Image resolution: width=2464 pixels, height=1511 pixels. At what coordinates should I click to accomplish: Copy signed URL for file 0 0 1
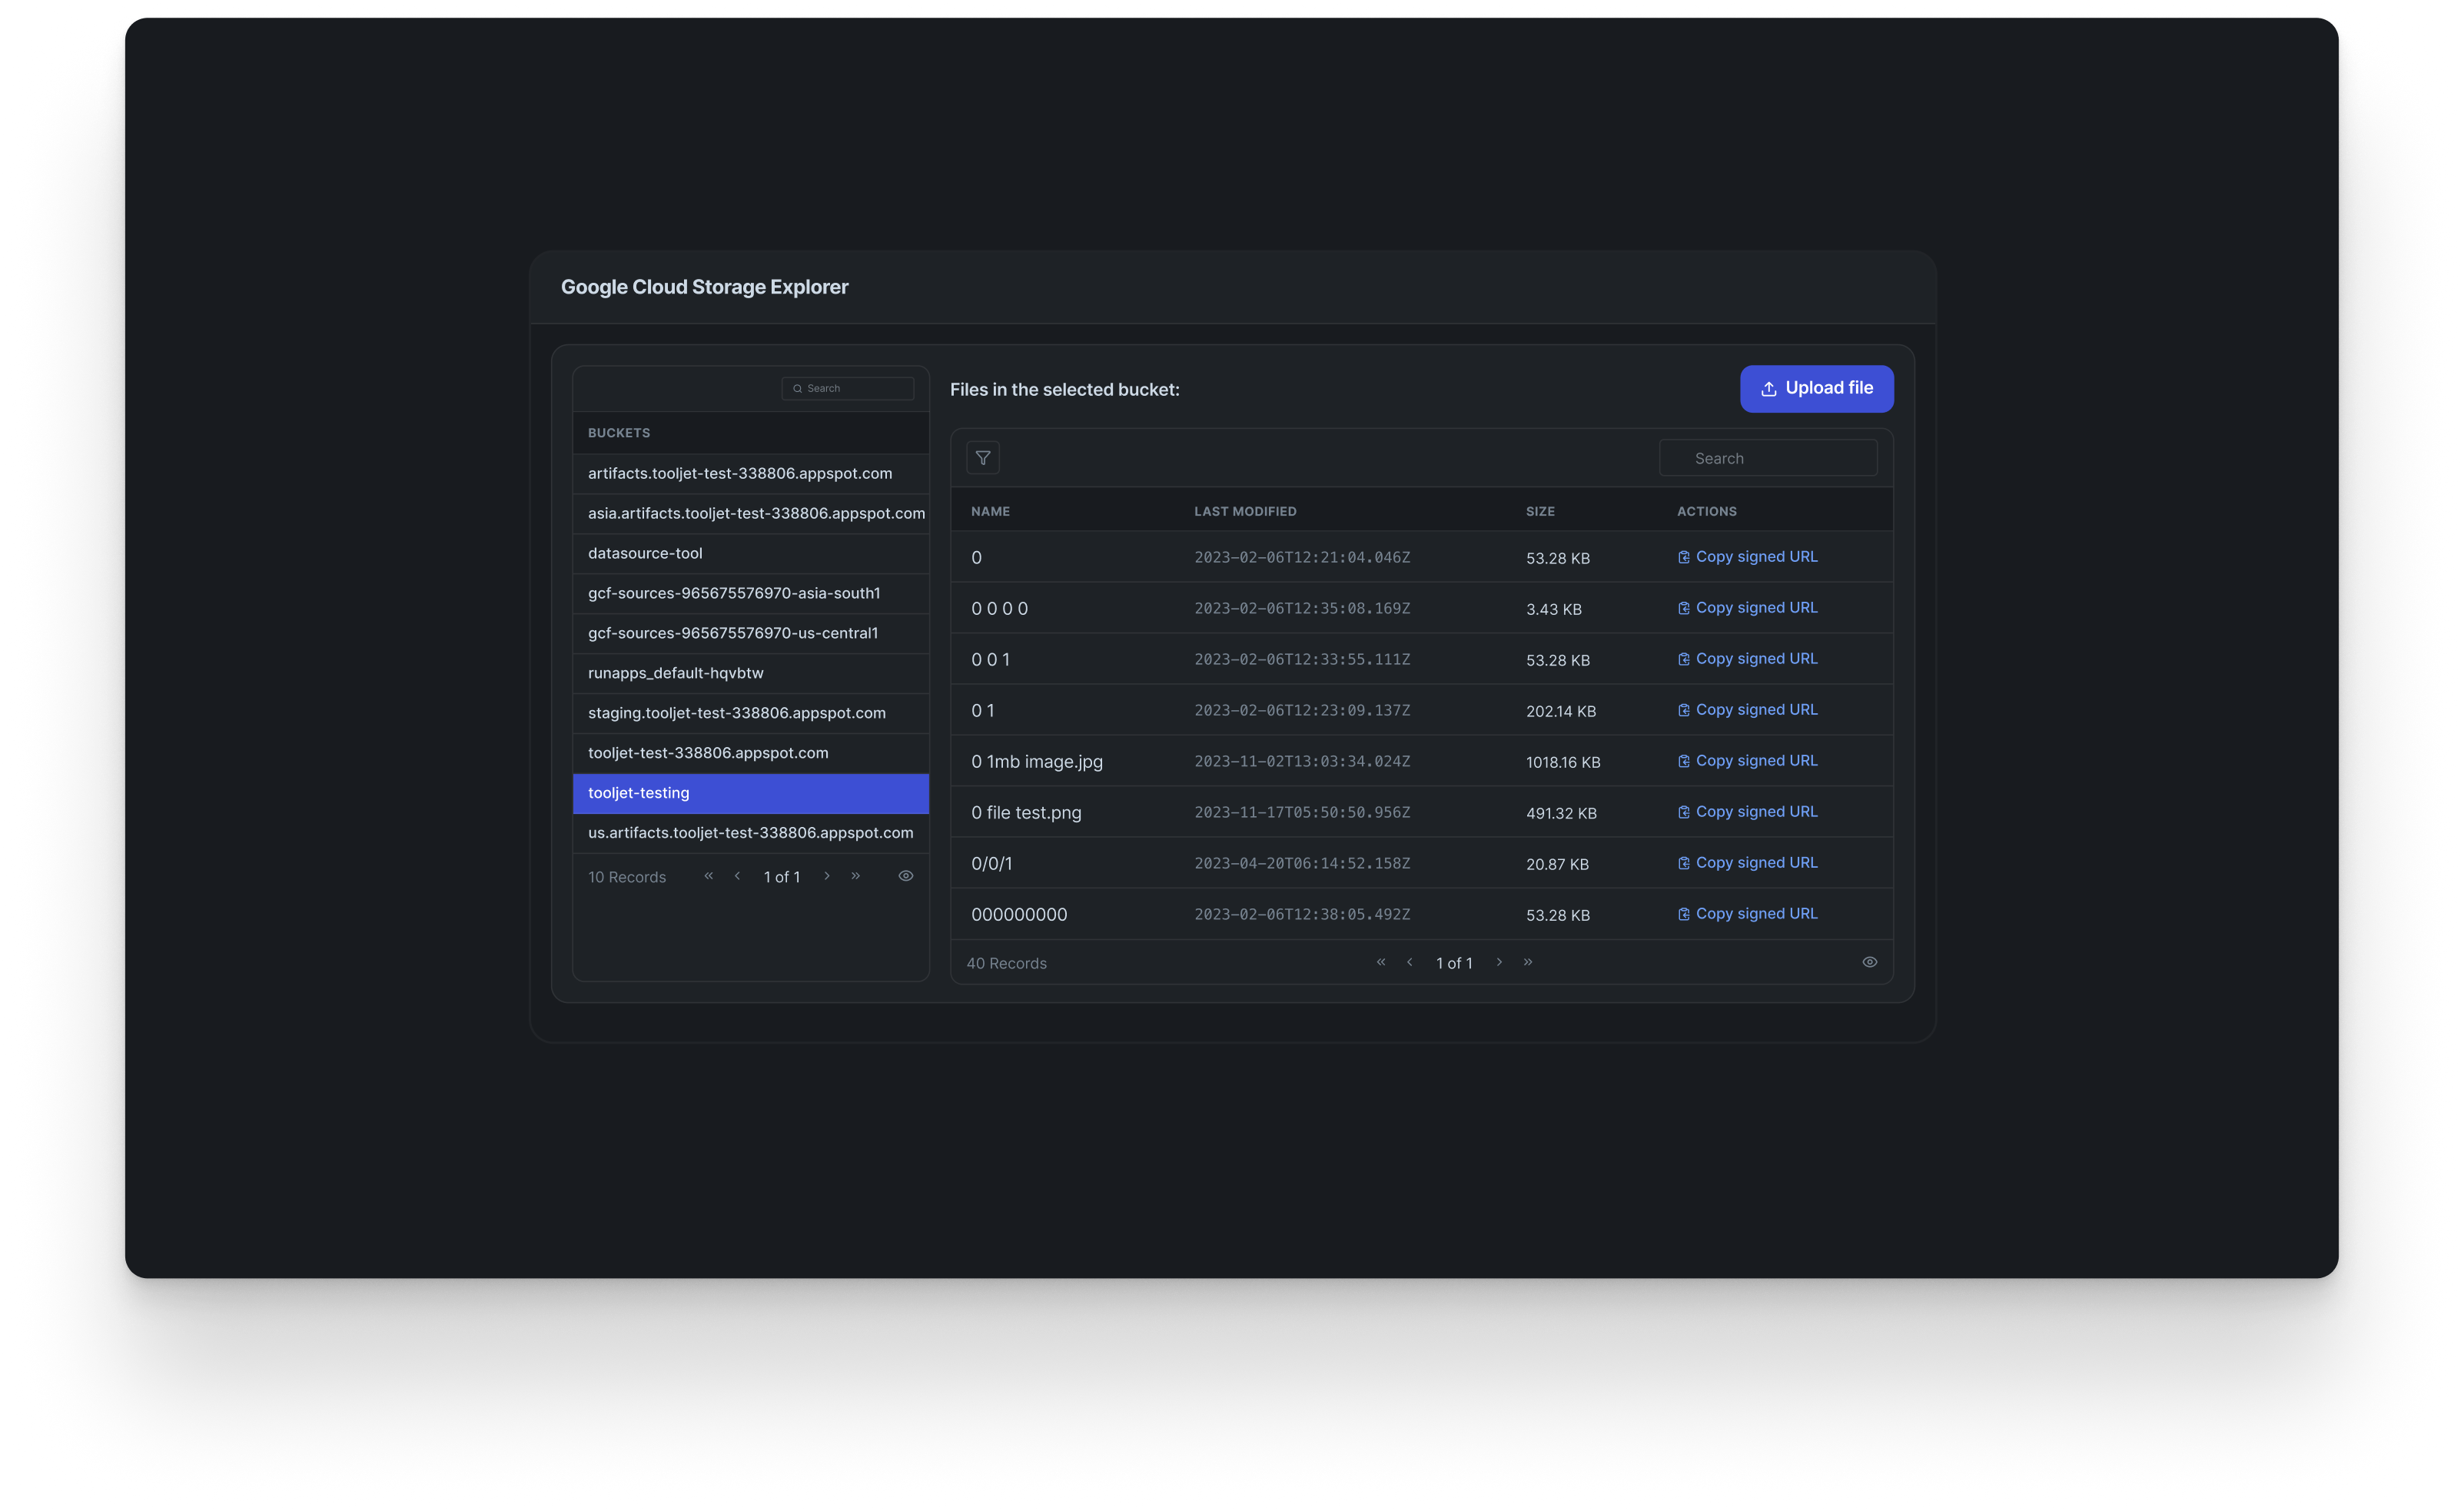click(1747, 659)
